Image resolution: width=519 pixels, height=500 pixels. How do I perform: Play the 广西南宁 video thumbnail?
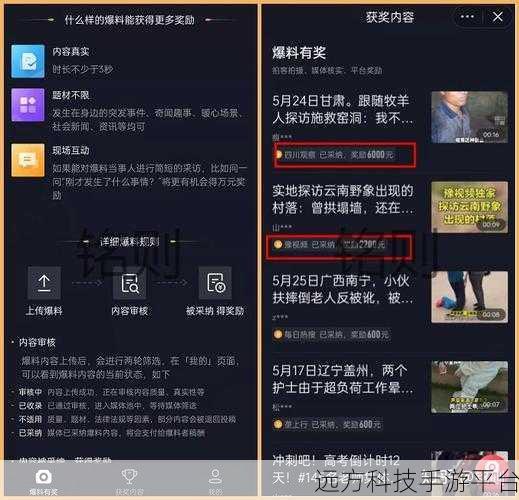pyautogui.click(x=469, y=297)
